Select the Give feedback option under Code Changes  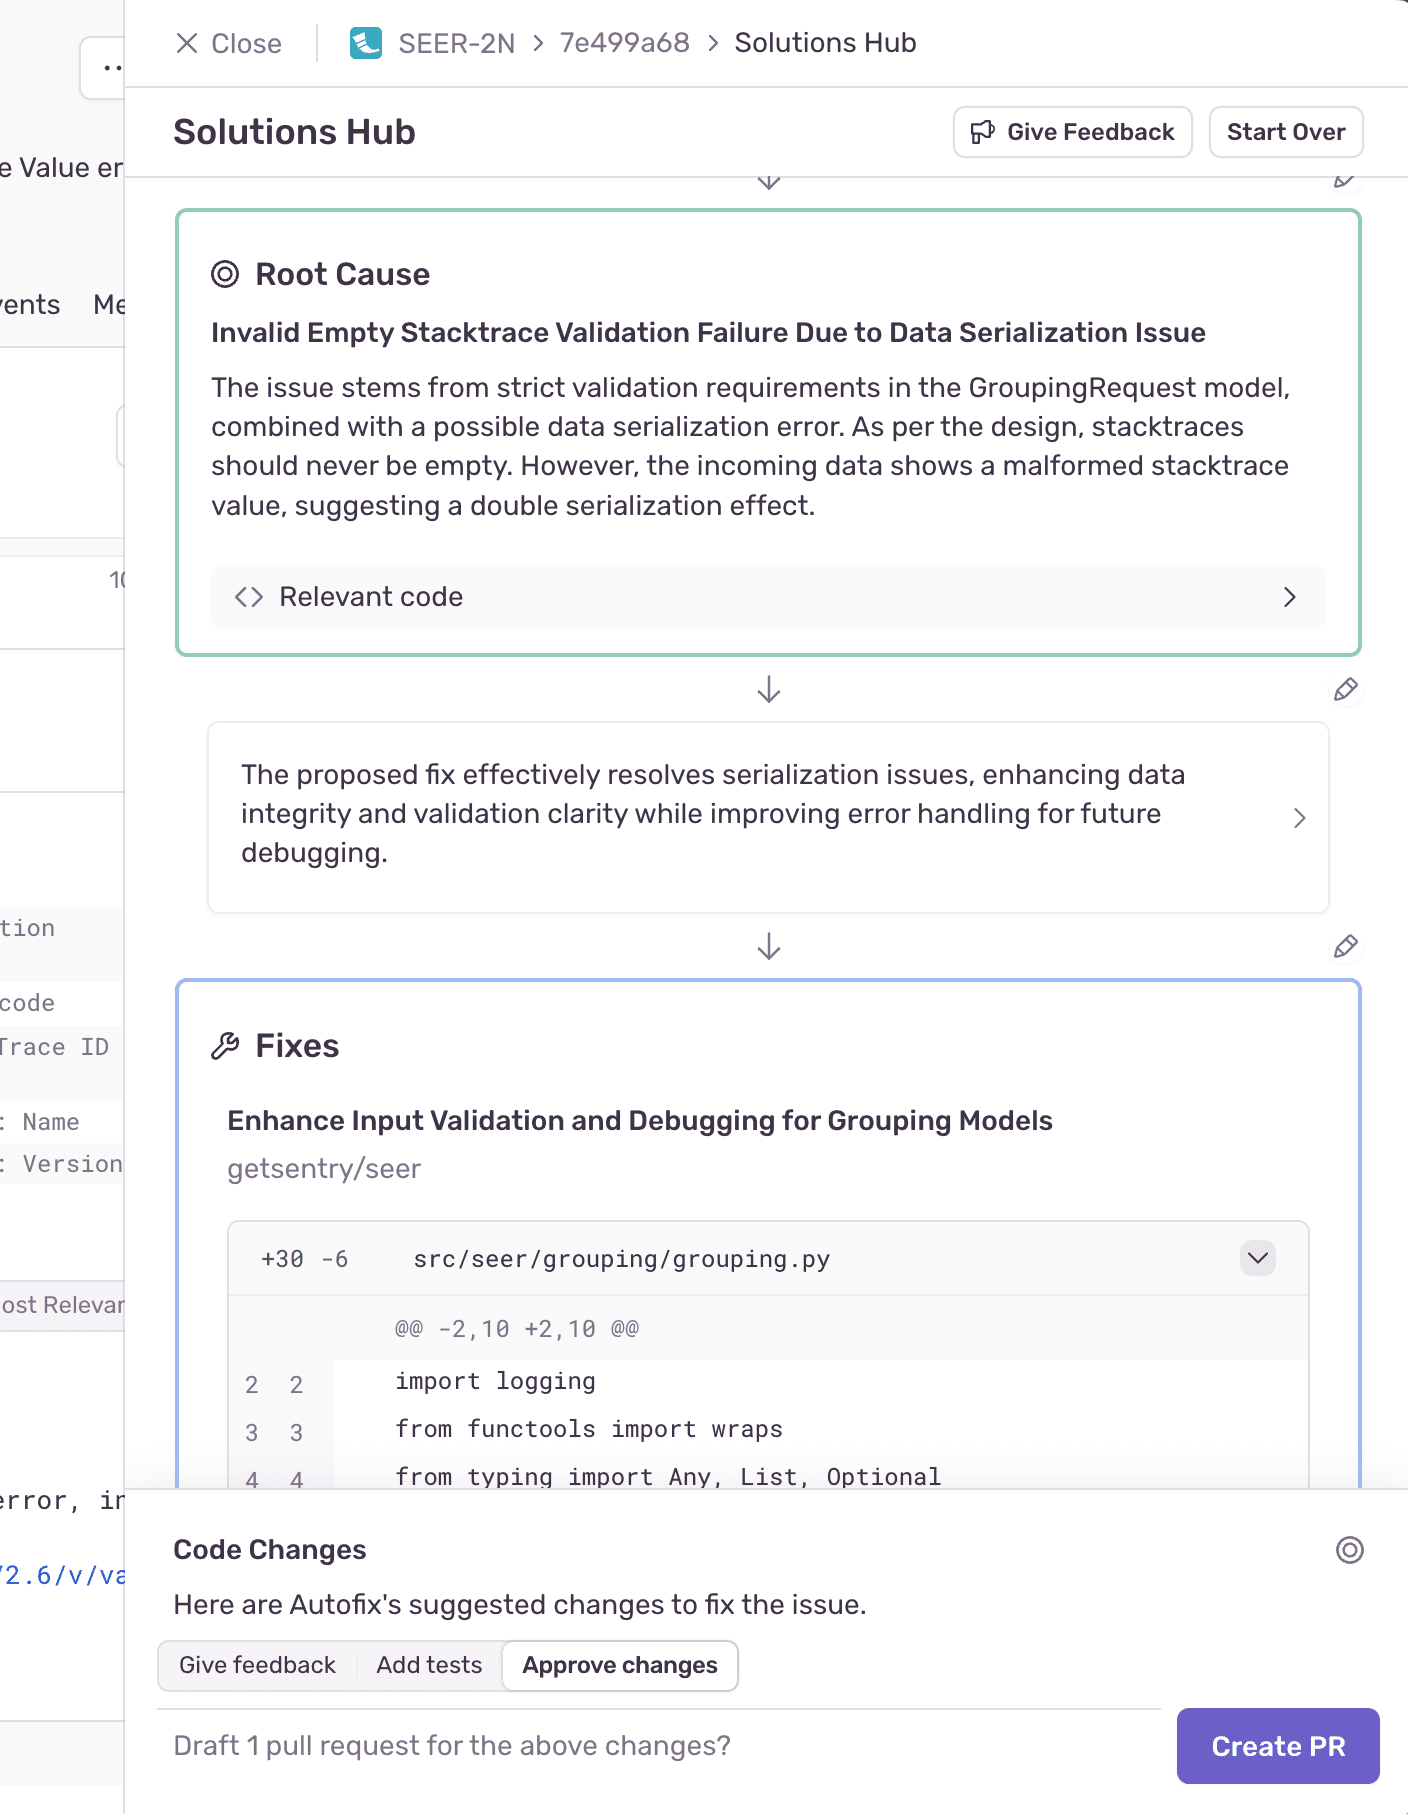[257, 1665]
